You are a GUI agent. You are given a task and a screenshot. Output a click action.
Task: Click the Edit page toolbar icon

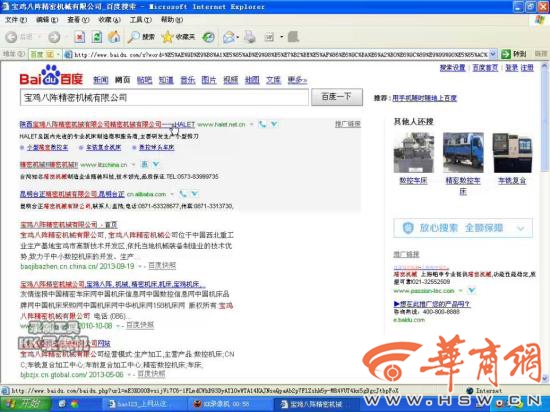point(269,37)
